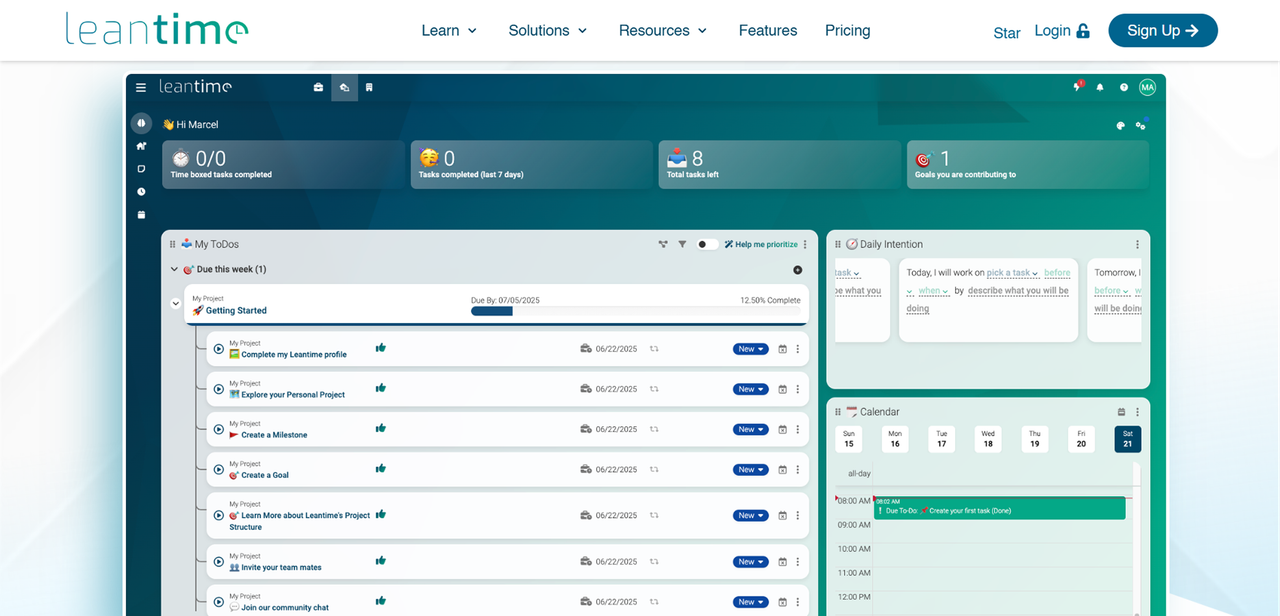Open the lightning notifications icon with red badge
This screenshot has width=1280, height=616.
1078,87
